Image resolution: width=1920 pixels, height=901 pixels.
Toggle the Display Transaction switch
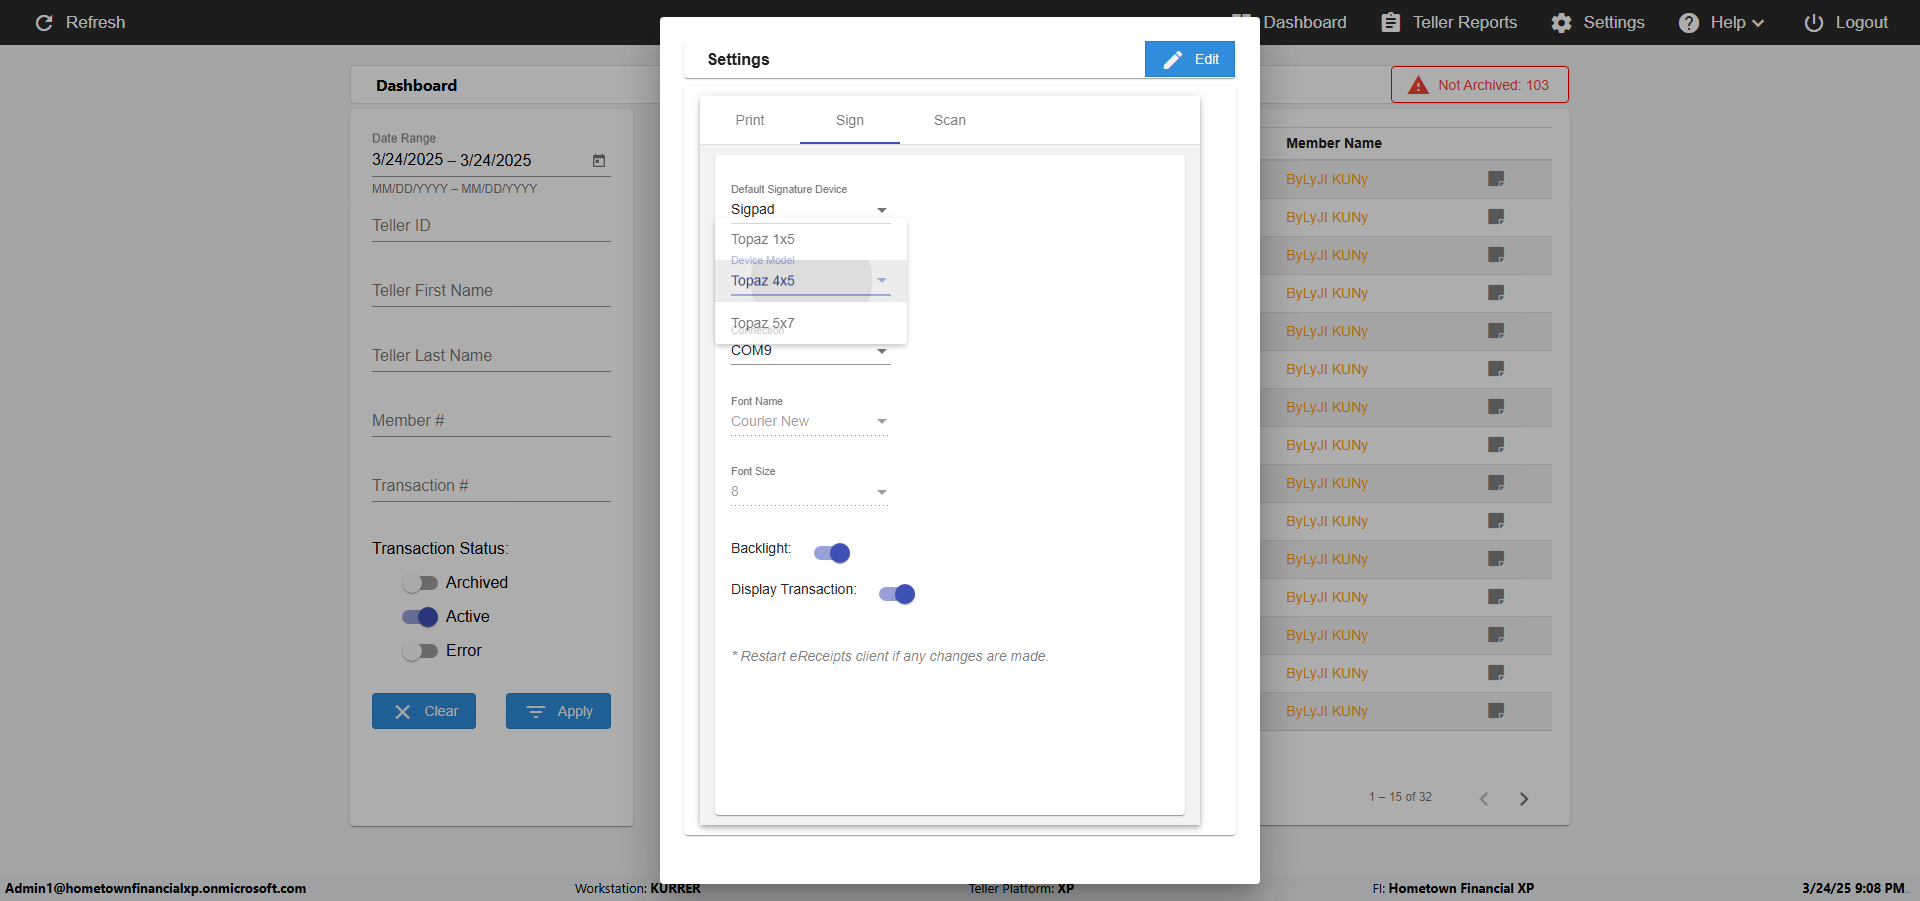click(897, 594)
